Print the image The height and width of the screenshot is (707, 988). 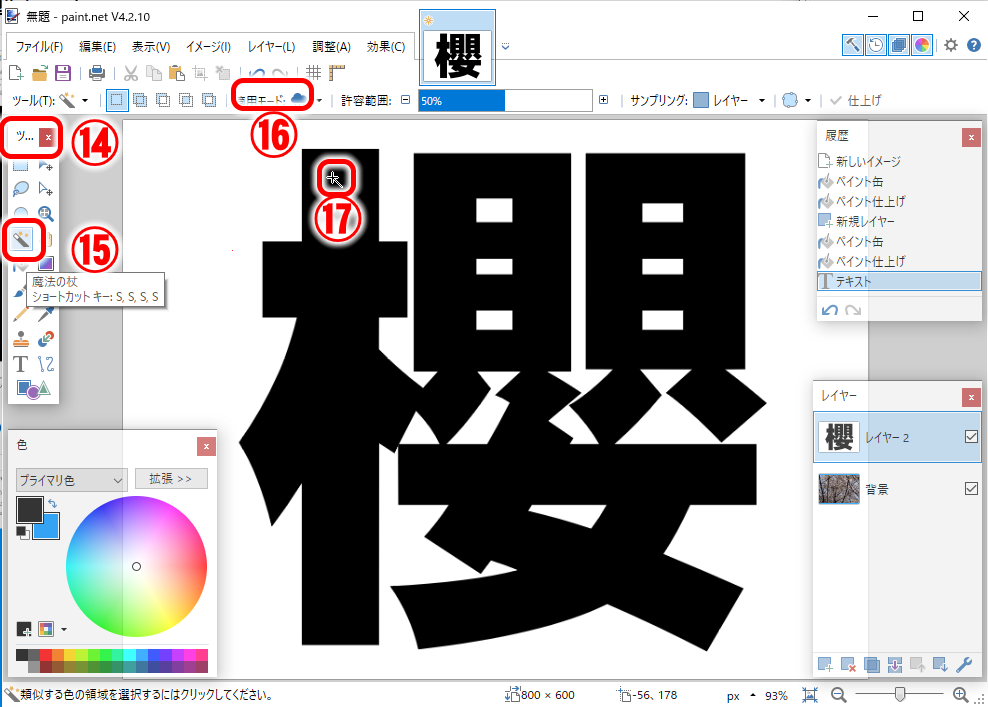click(97, 73)
